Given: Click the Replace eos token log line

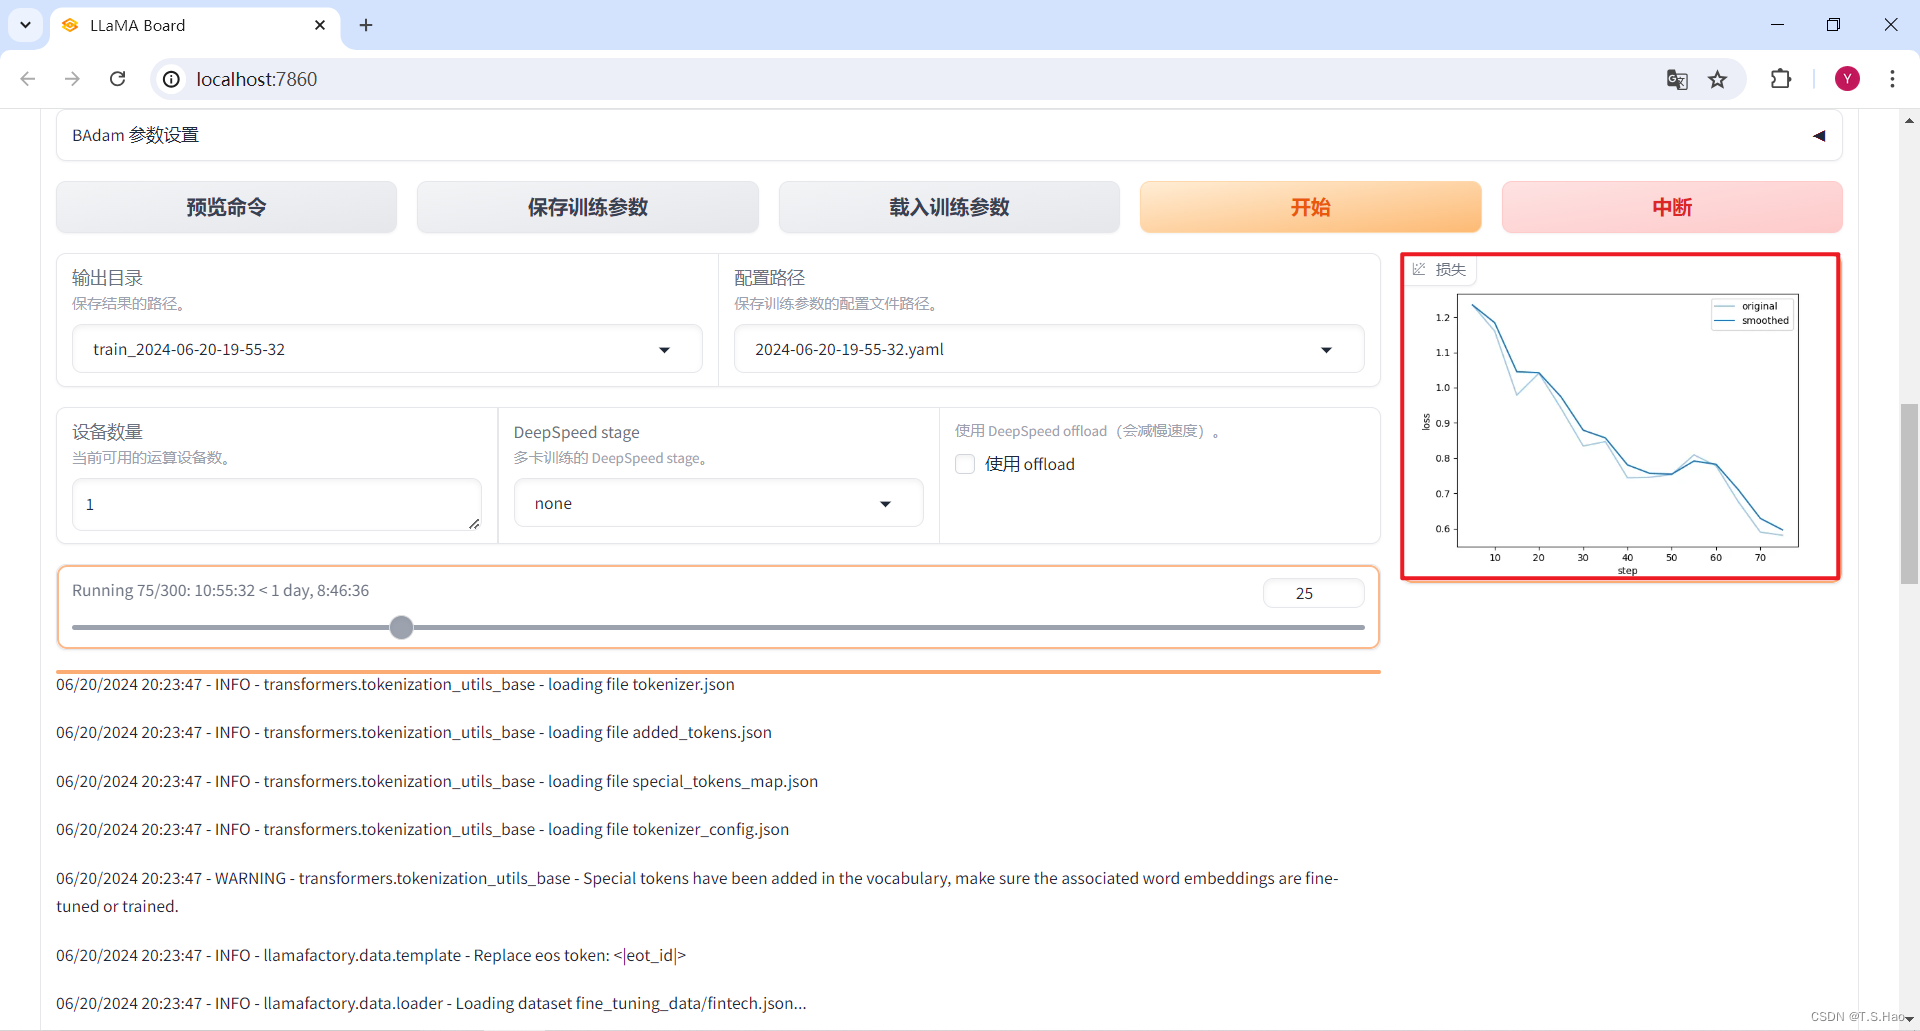Looking at the screenshot, I should click(371, 955).
